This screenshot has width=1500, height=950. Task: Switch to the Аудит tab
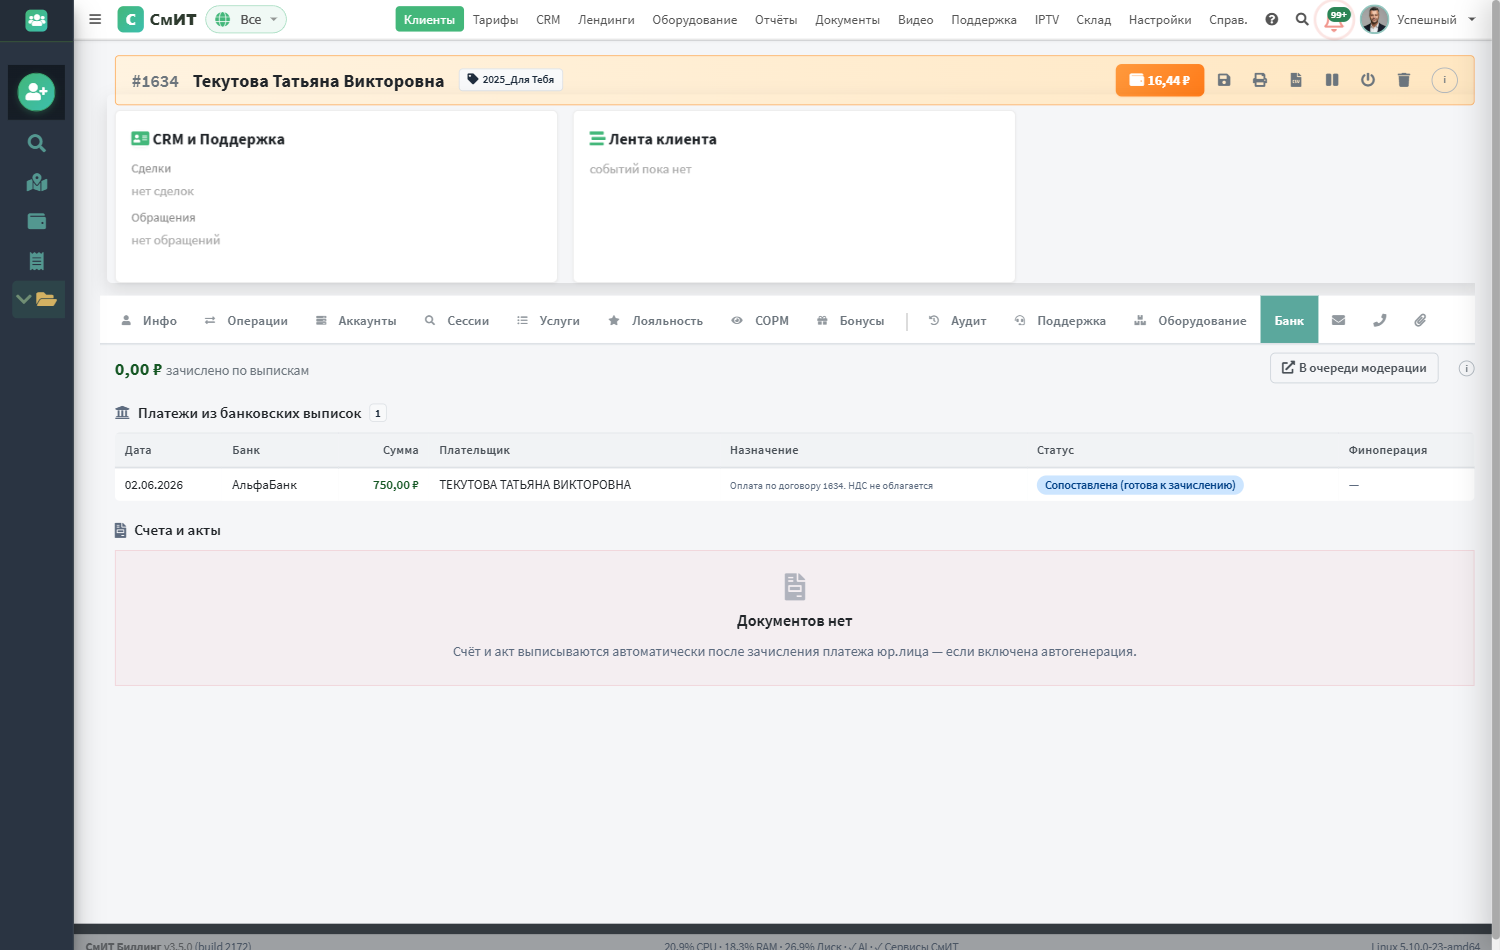click(x=958, y=320)
